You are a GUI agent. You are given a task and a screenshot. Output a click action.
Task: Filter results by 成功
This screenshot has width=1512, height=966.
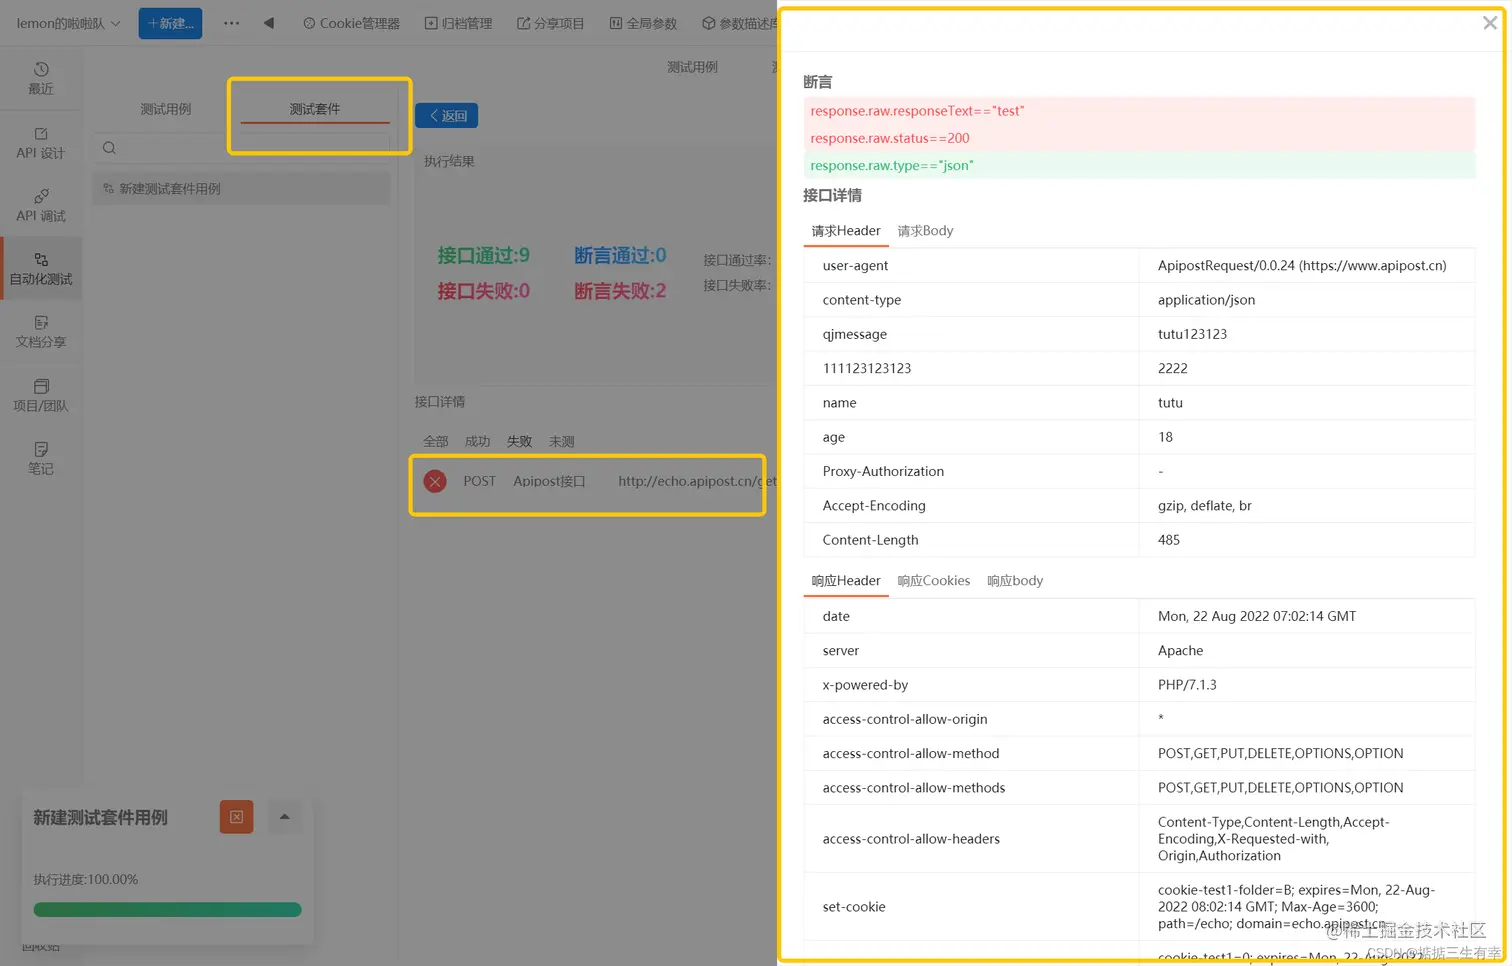click(x=478, y=441)
